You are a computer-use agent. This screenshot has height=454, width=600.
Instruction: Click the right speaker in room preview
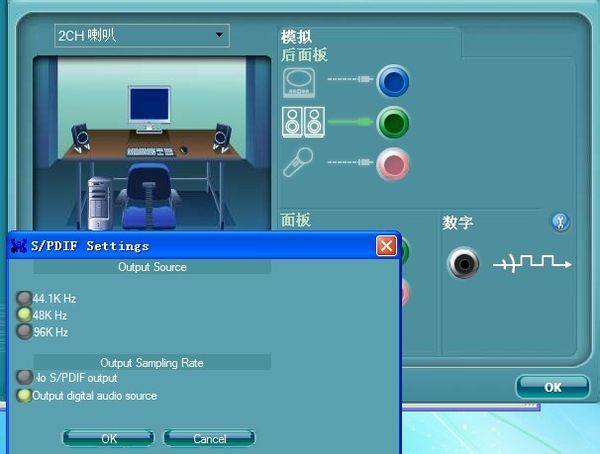222,138
